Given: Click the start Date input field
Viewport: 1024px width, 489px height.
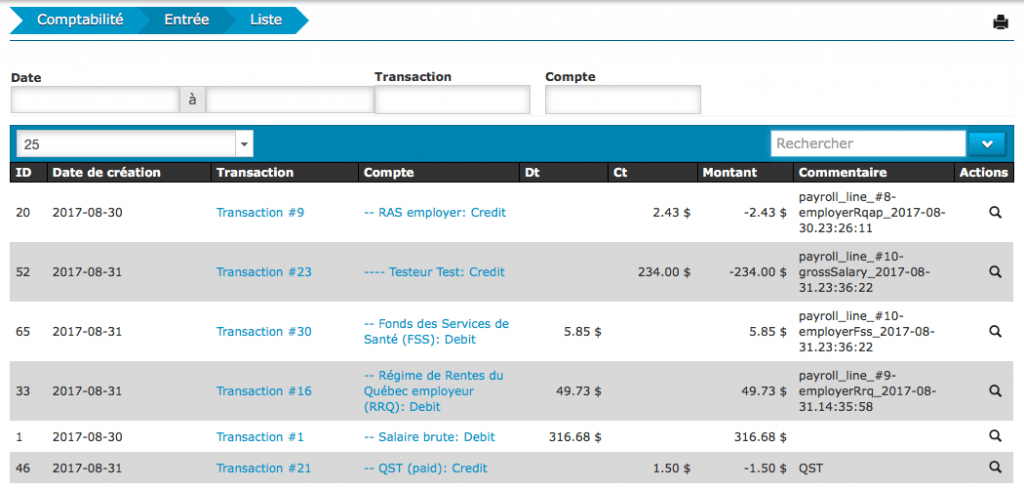Looking at the screenshot, I should (94, 100).
